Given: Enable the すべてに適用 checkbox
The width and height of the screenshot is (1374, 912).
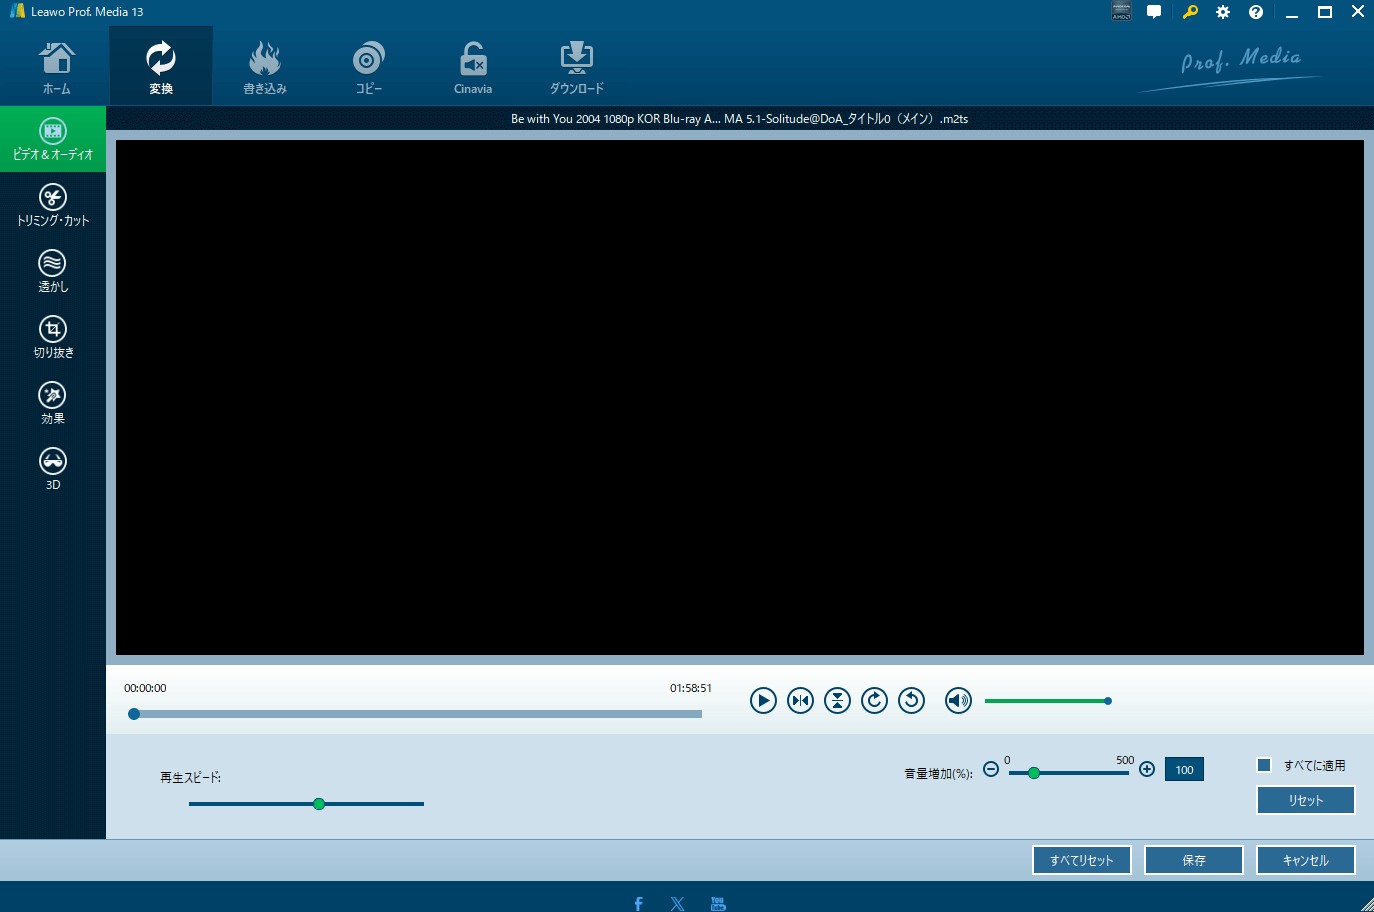Looking at the screenshot, I should coord(1264,765).
